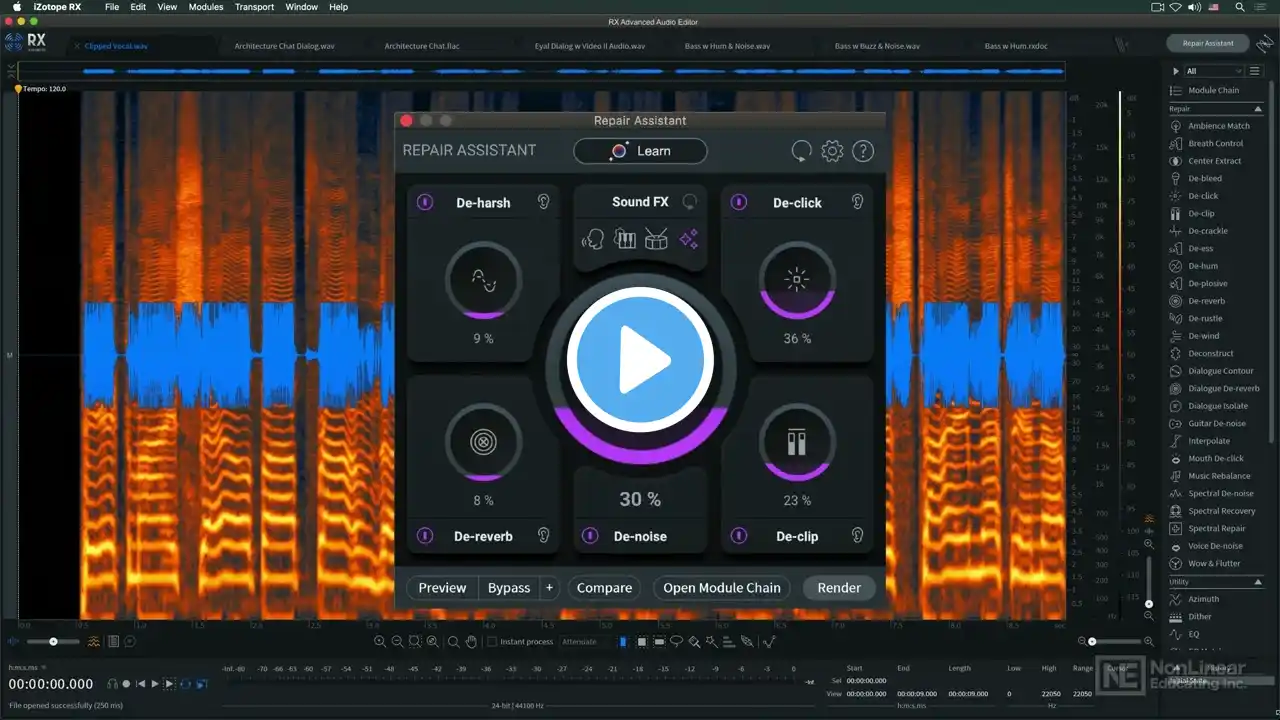The height and width of the screenshot is (720, 1280).
Task: Solo-listen De-harsh using its ear icon
Action: [543, 202]
